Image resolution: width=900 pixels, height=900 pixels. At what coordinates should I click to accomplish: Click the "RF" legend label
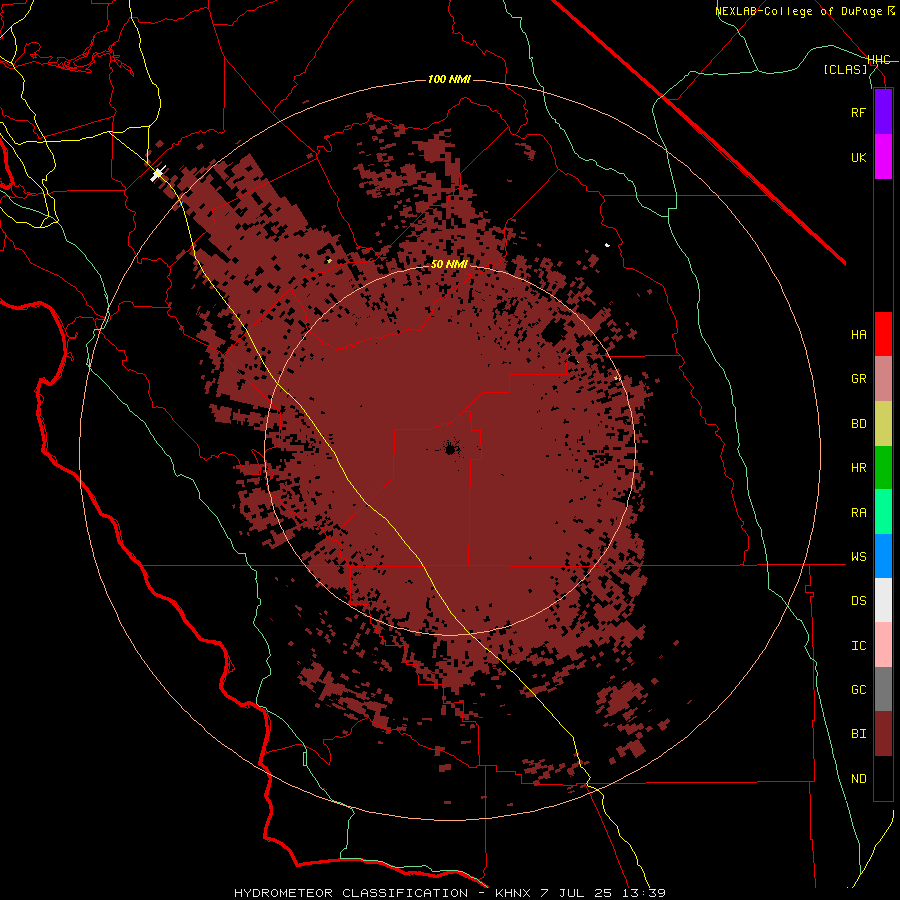click(858, 112)
